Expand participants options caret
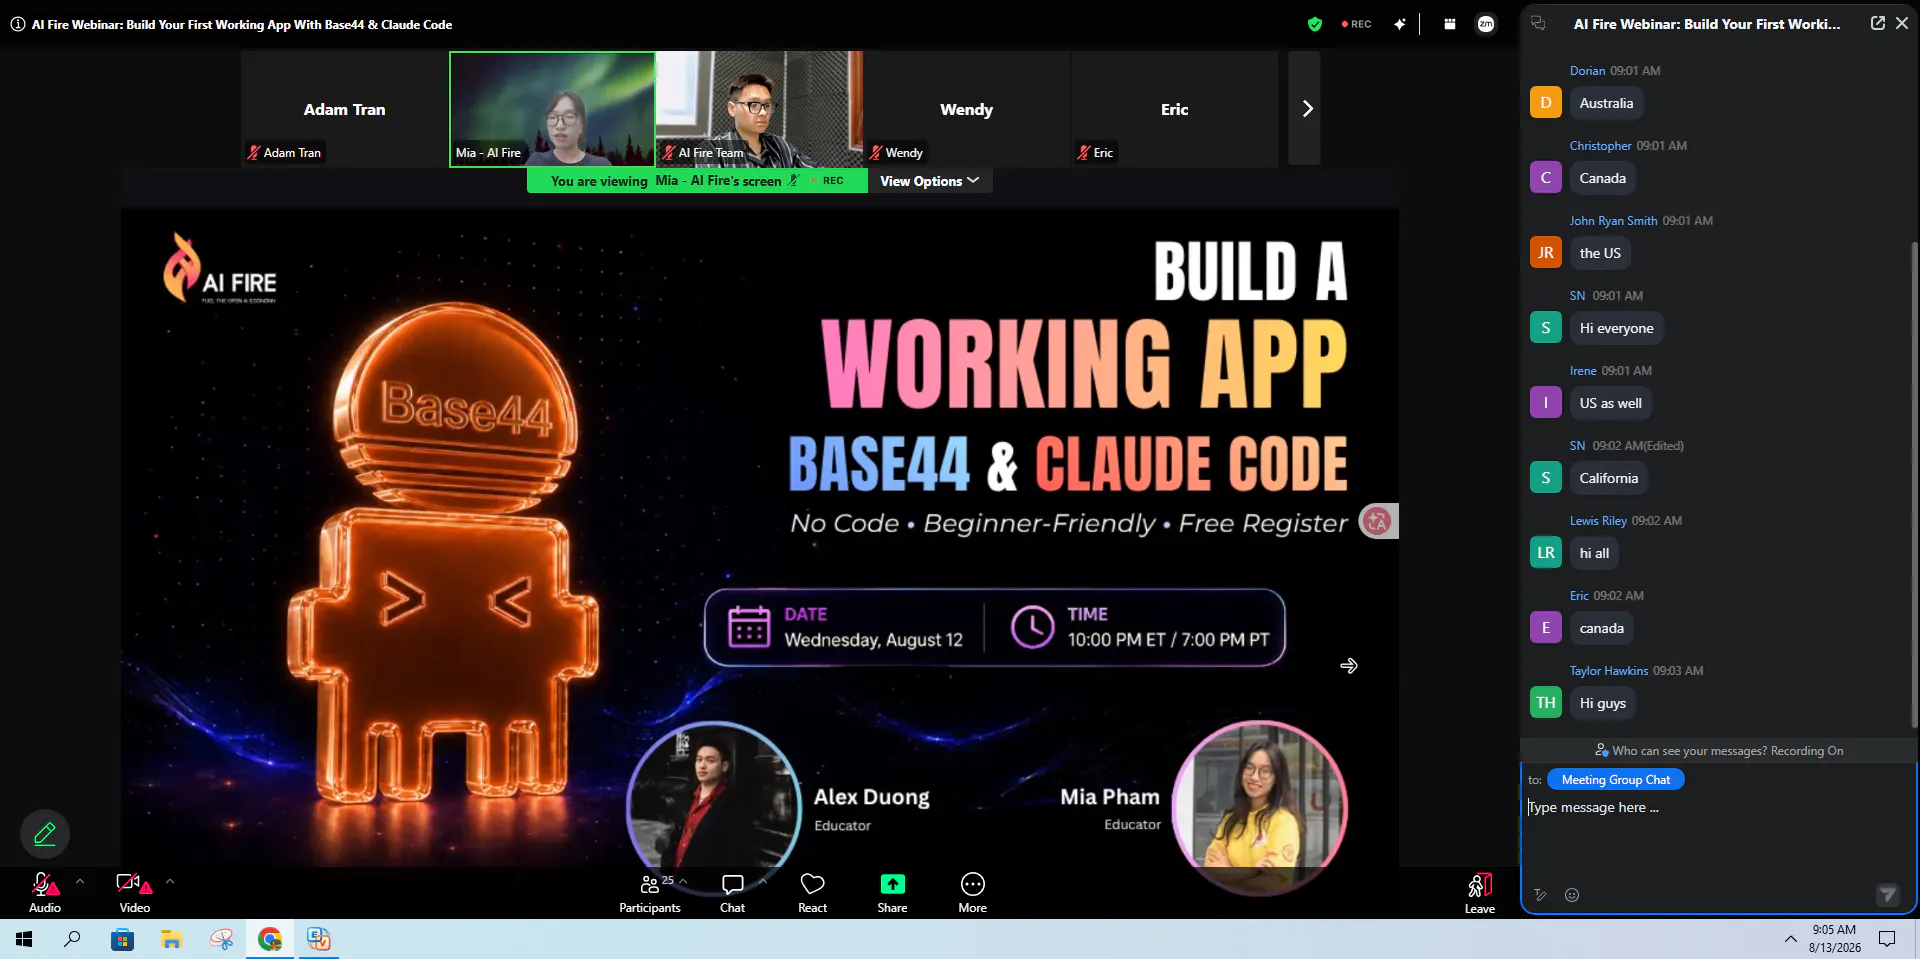Image resolution: width=1920 pixels, height=959 pixels. tap(684, 881)
